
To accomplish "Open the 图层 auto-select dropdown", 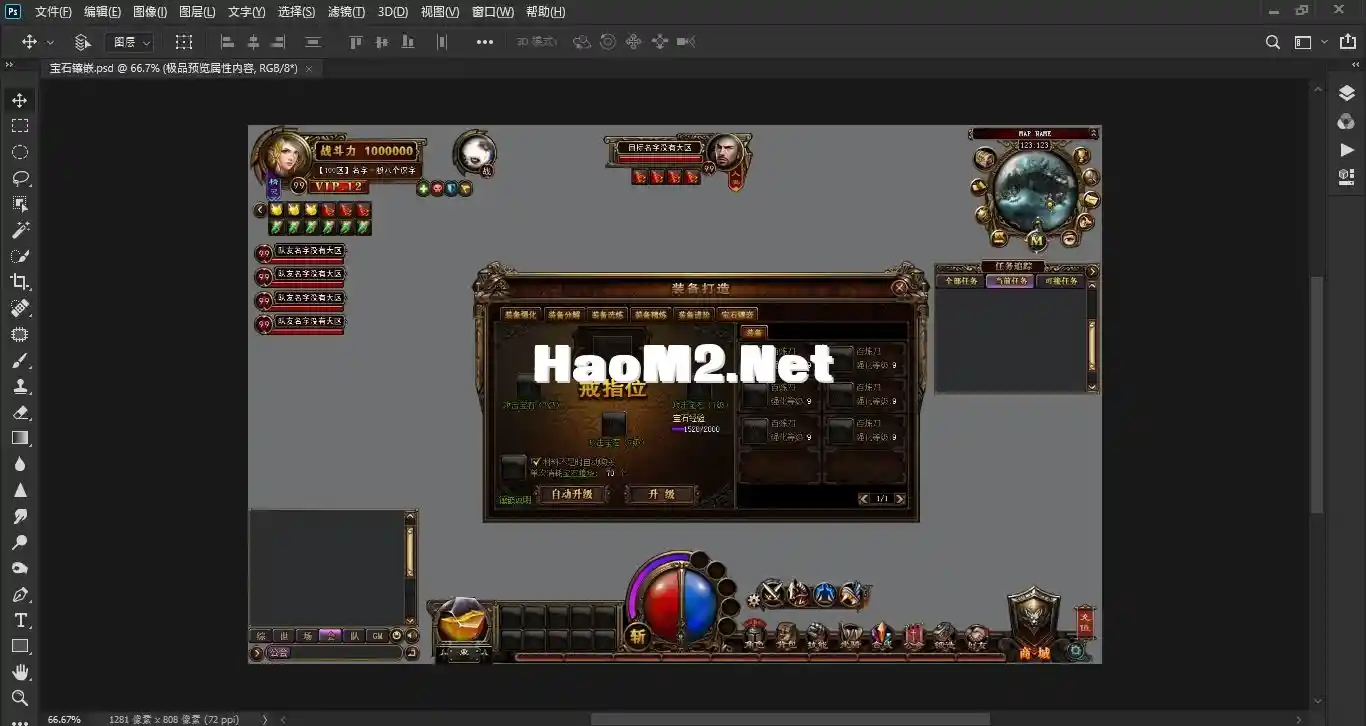I will pos(130,42).
